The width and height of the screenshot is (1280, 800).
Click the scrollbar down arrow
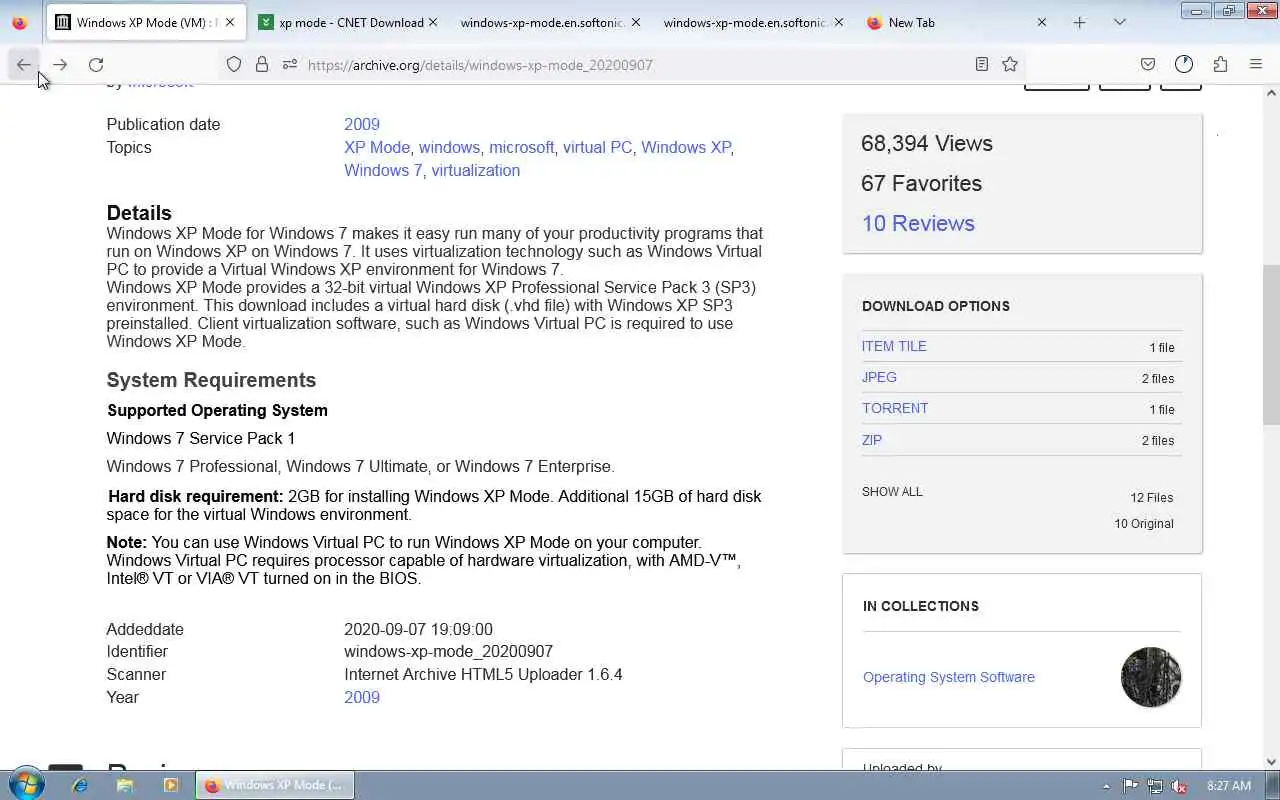pos(1271,762)
